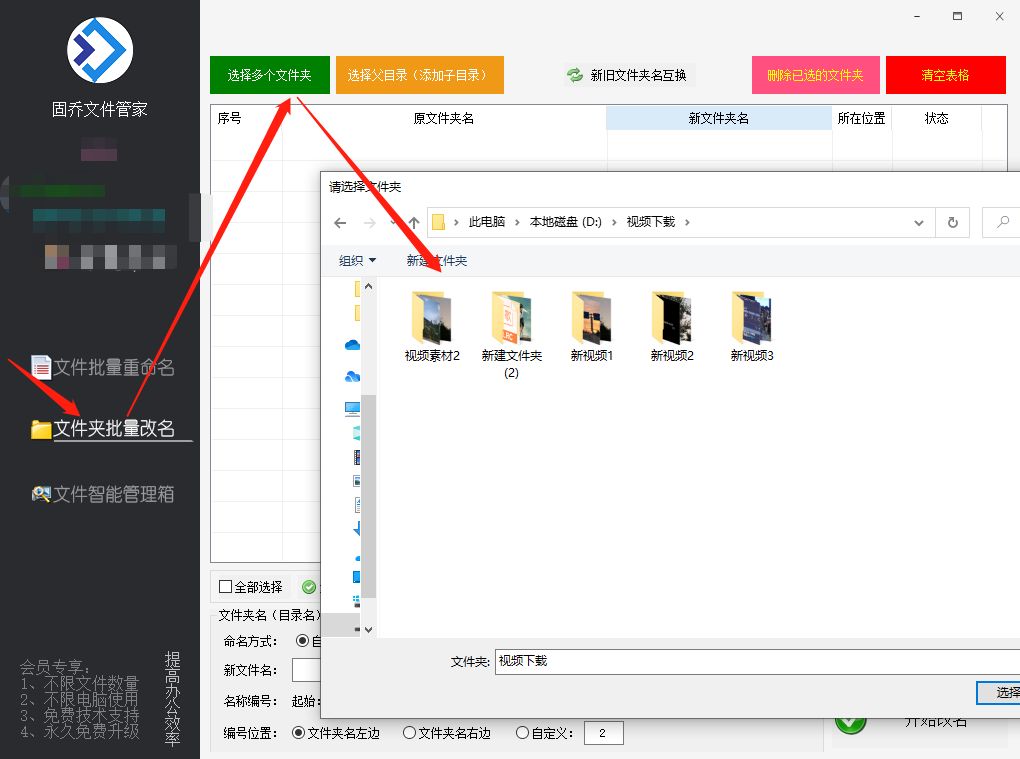This screenshot has width=1020, height=759.
Task: Click the navigation pane scrollbar up arrow
Action: (368, 286)
